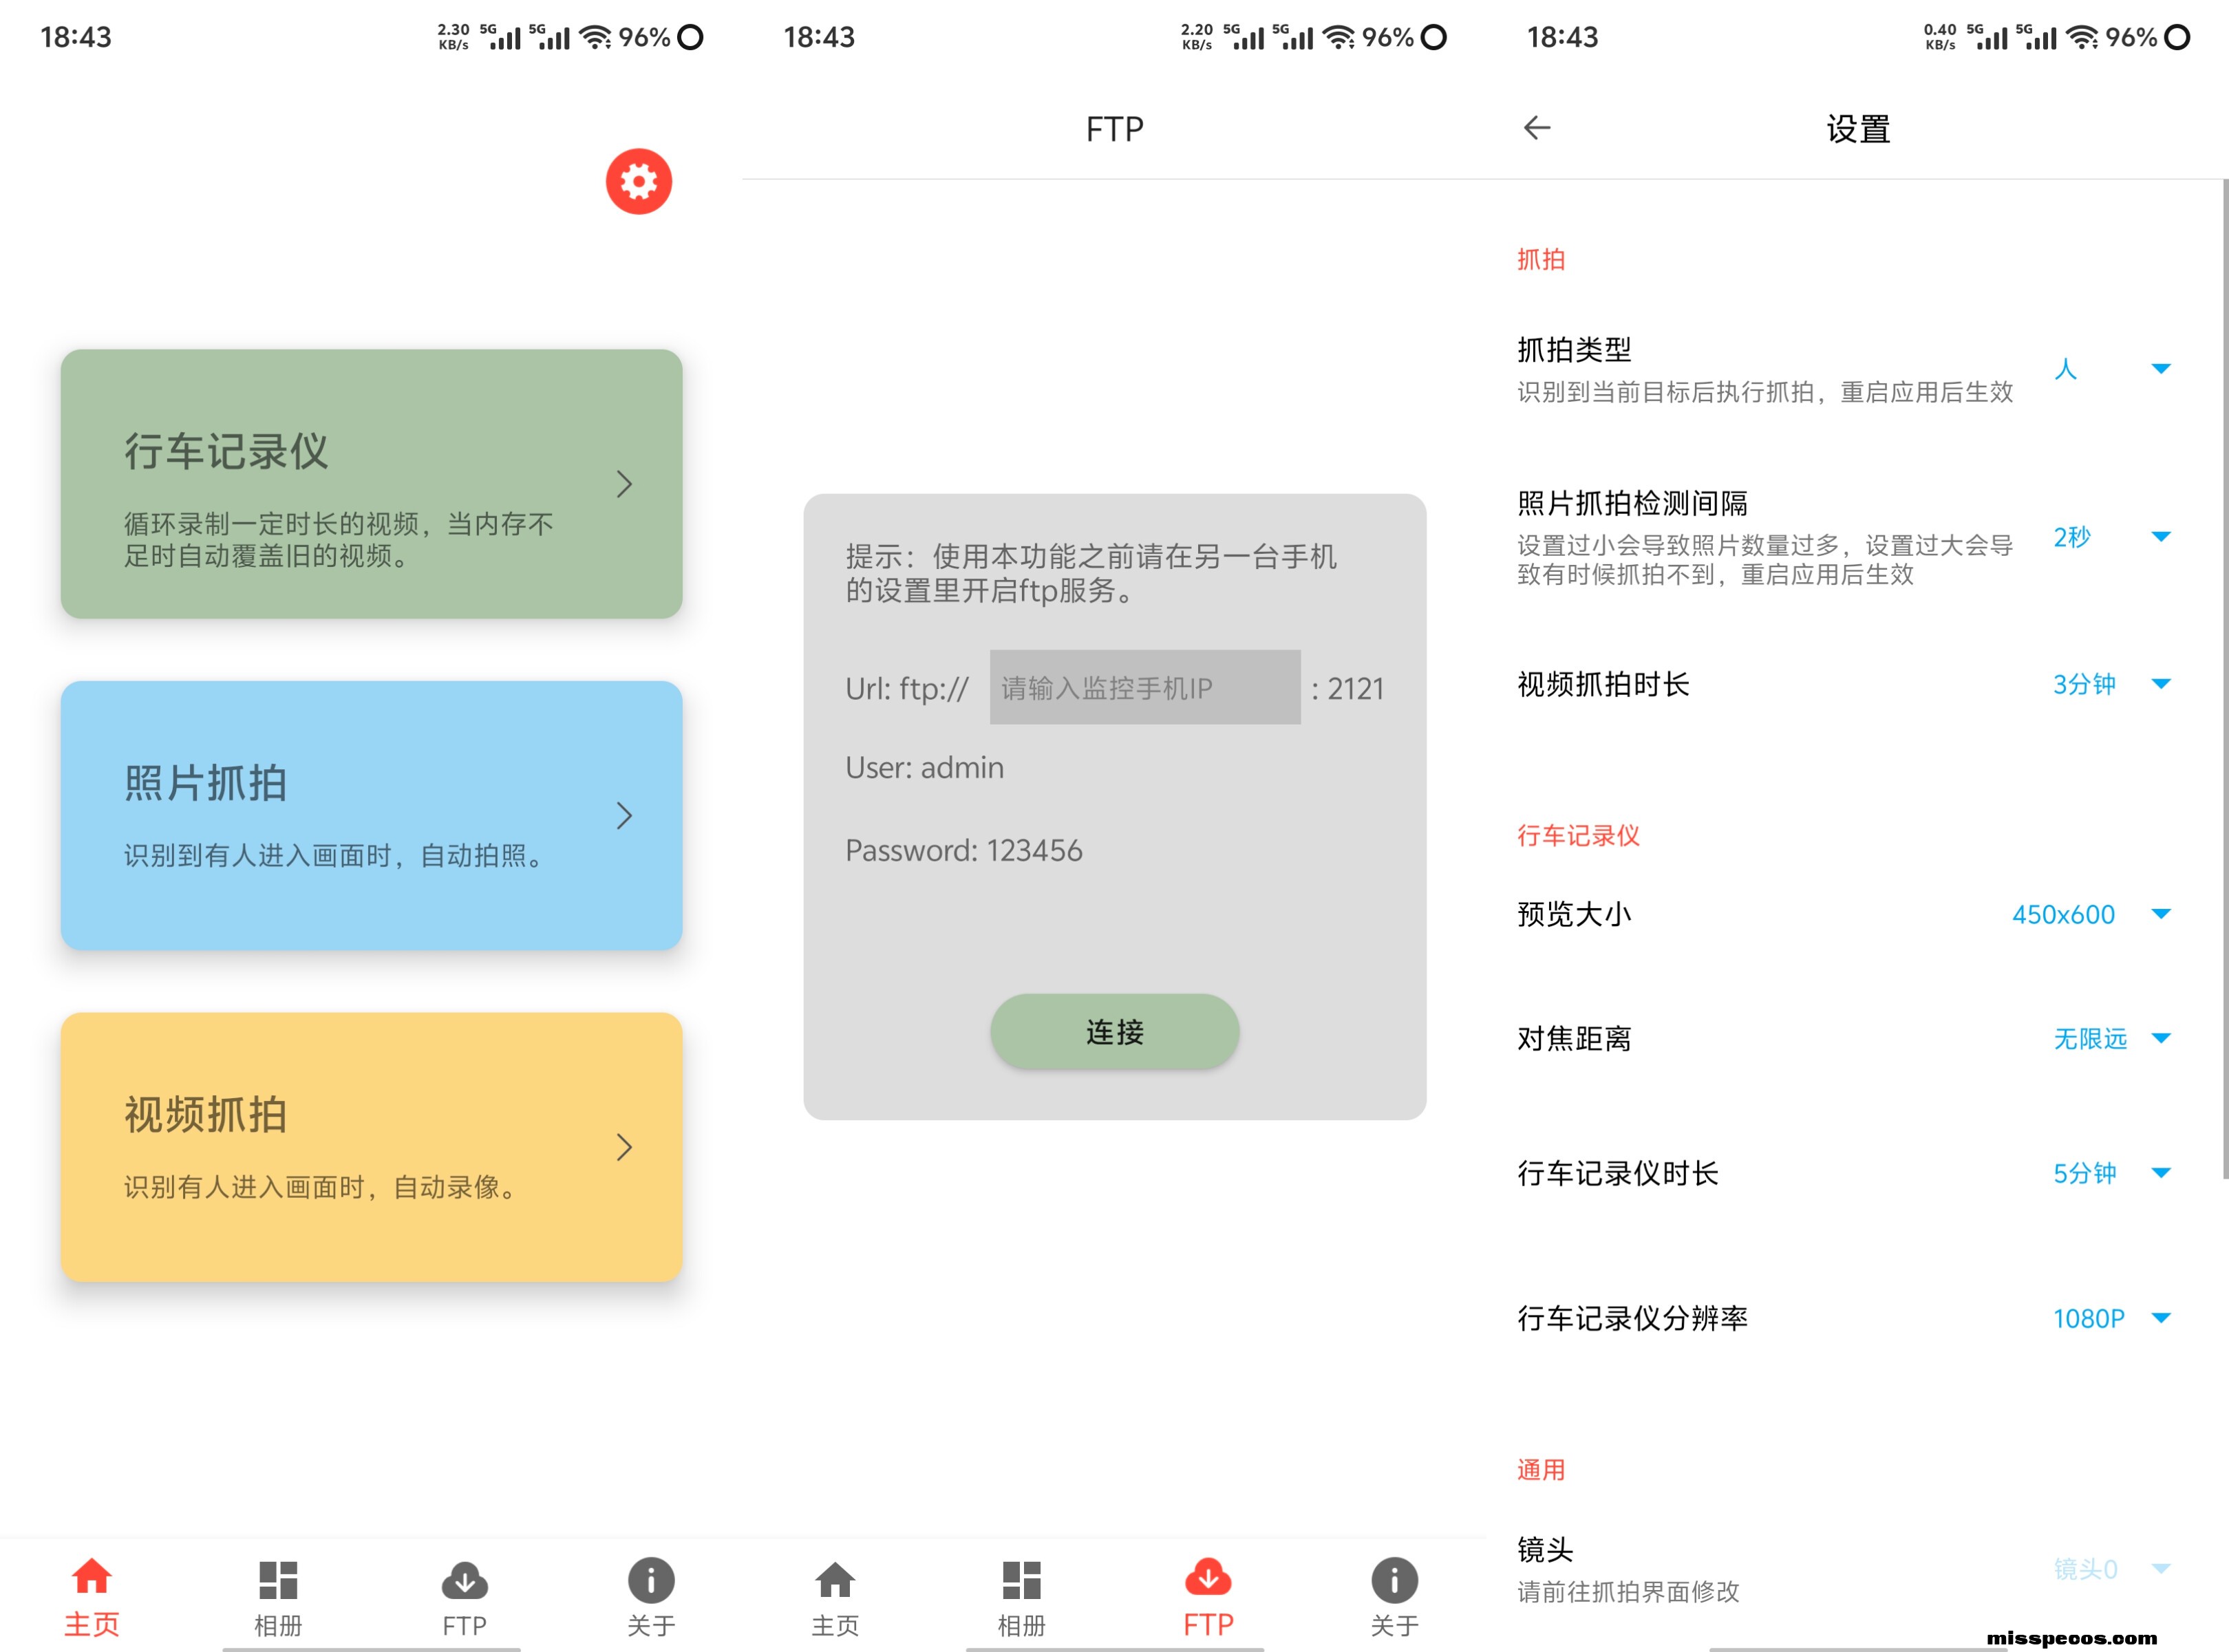The image size is (2229, 1652).
Task: Tap gray FTP cloud icon in left screen
Action: (x=464, y=1581)
